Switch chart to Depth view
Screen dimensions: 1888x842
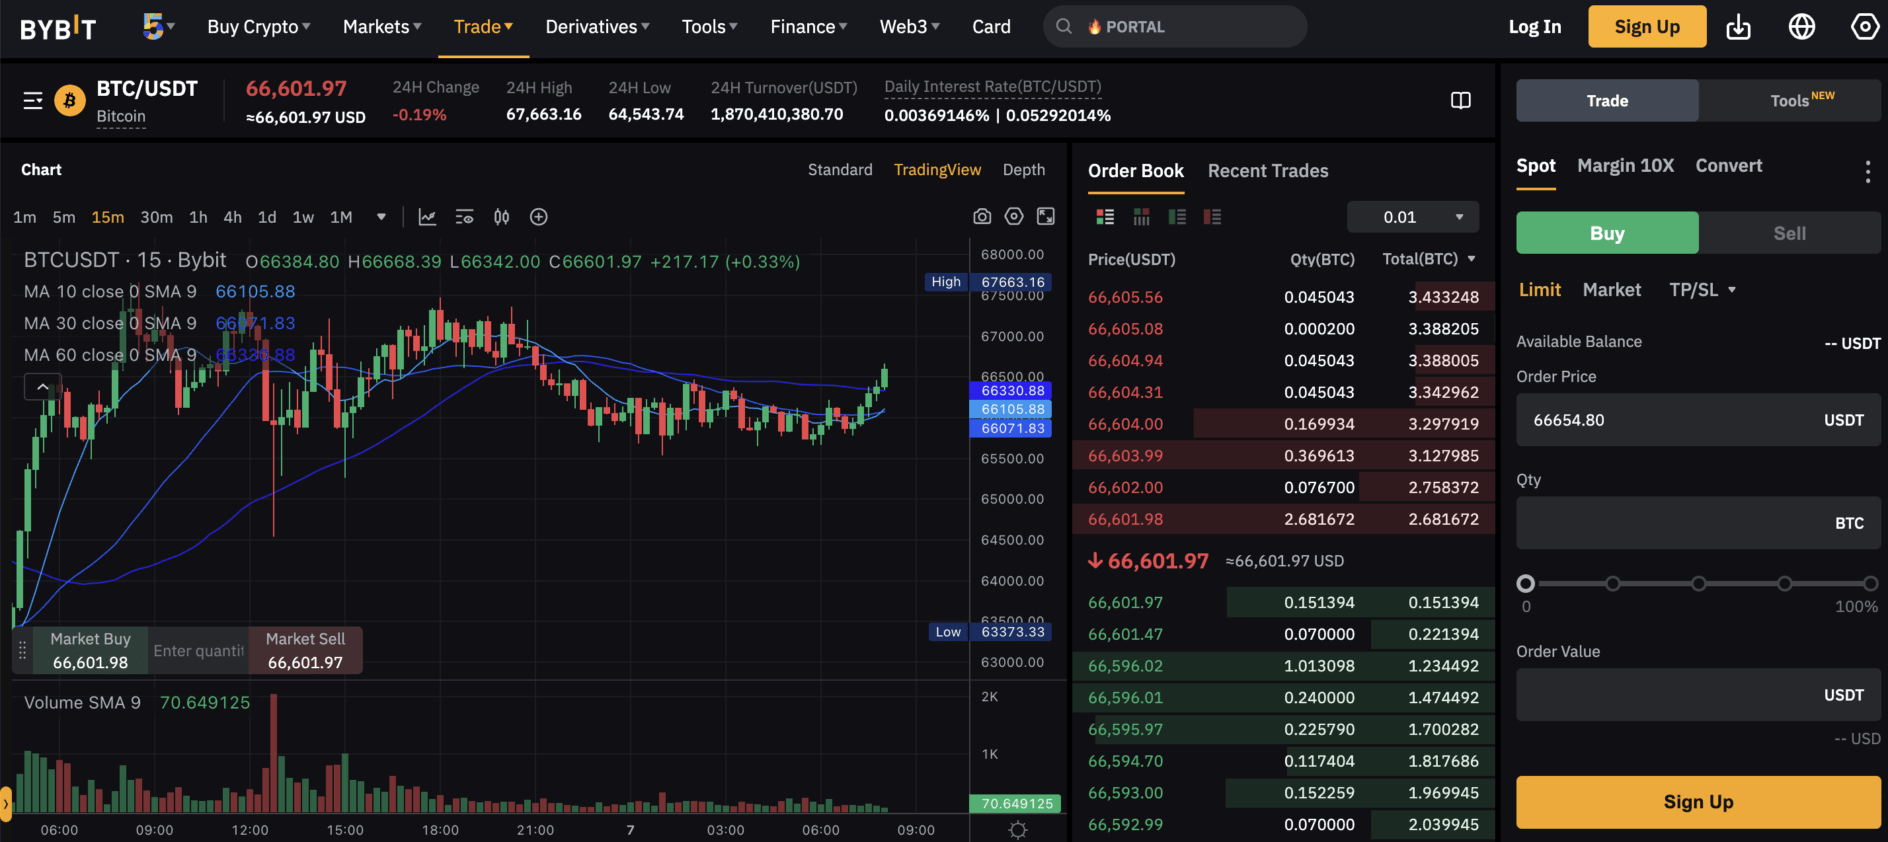point(1024,170)
